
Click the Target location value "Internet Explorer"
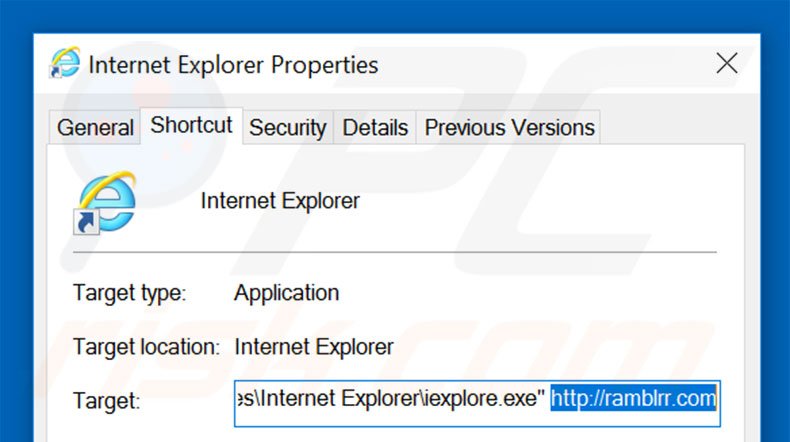(314, 347)
